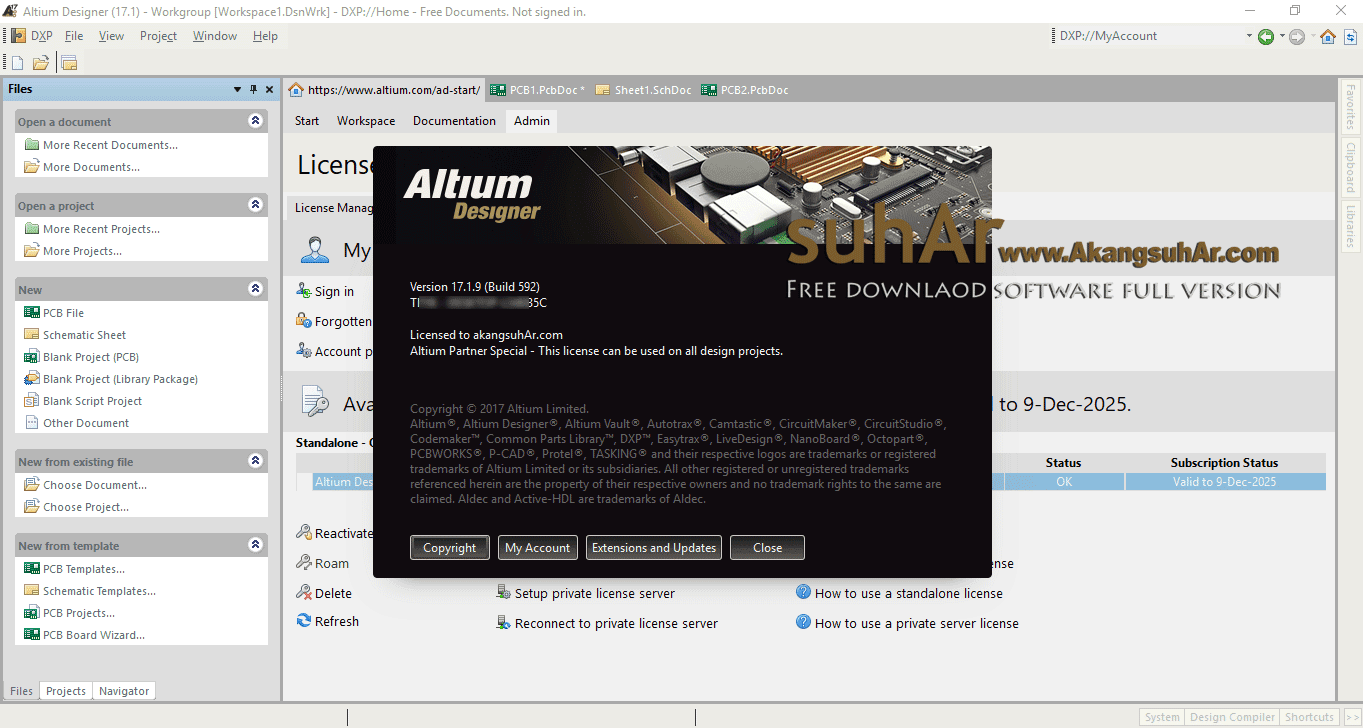Click Reconnect to private license server
This screenshot has height=728, width=1363.
click(607, 623)
